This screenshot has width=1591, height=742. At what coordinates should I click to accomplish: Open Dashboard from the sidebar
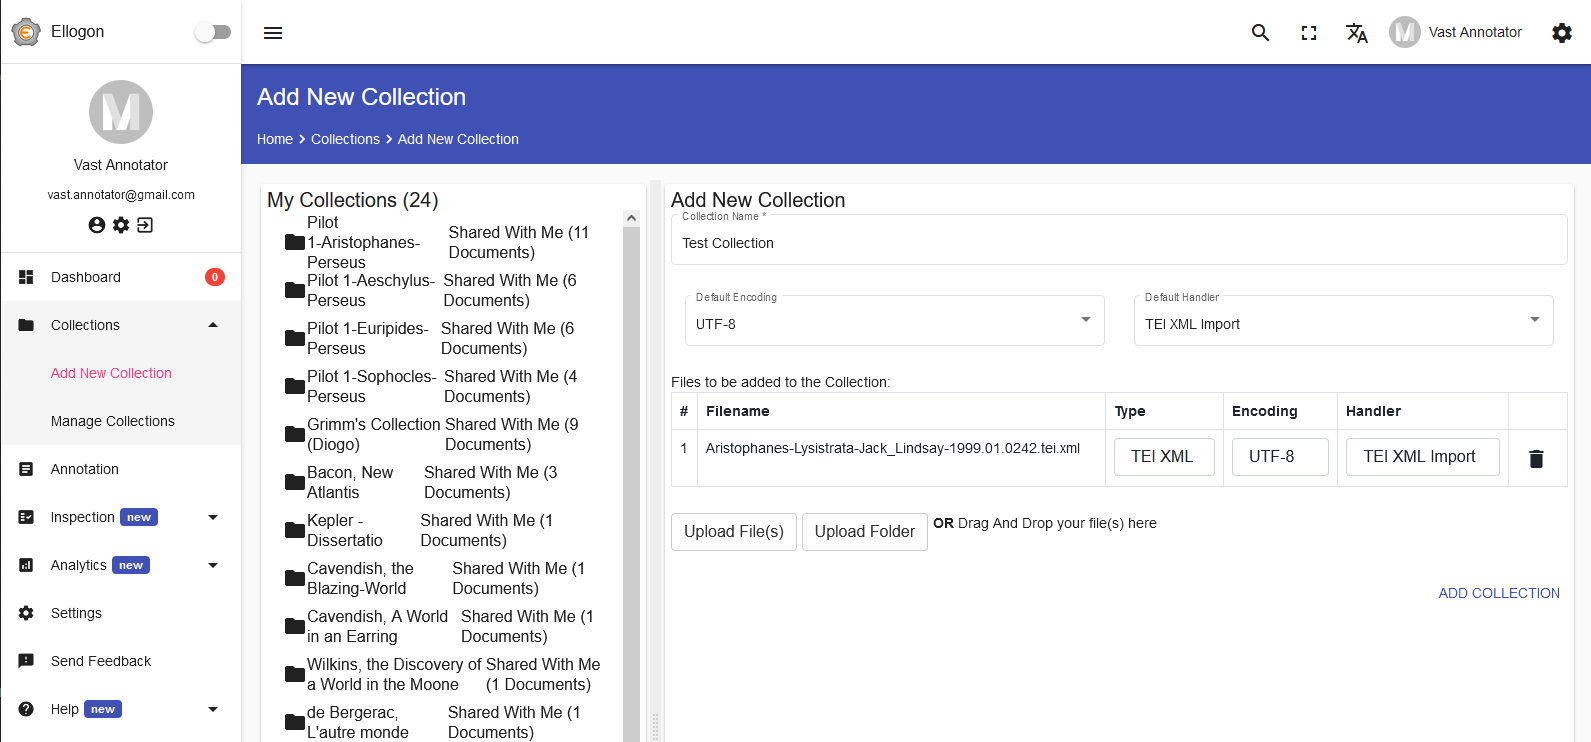pos(121,277)
